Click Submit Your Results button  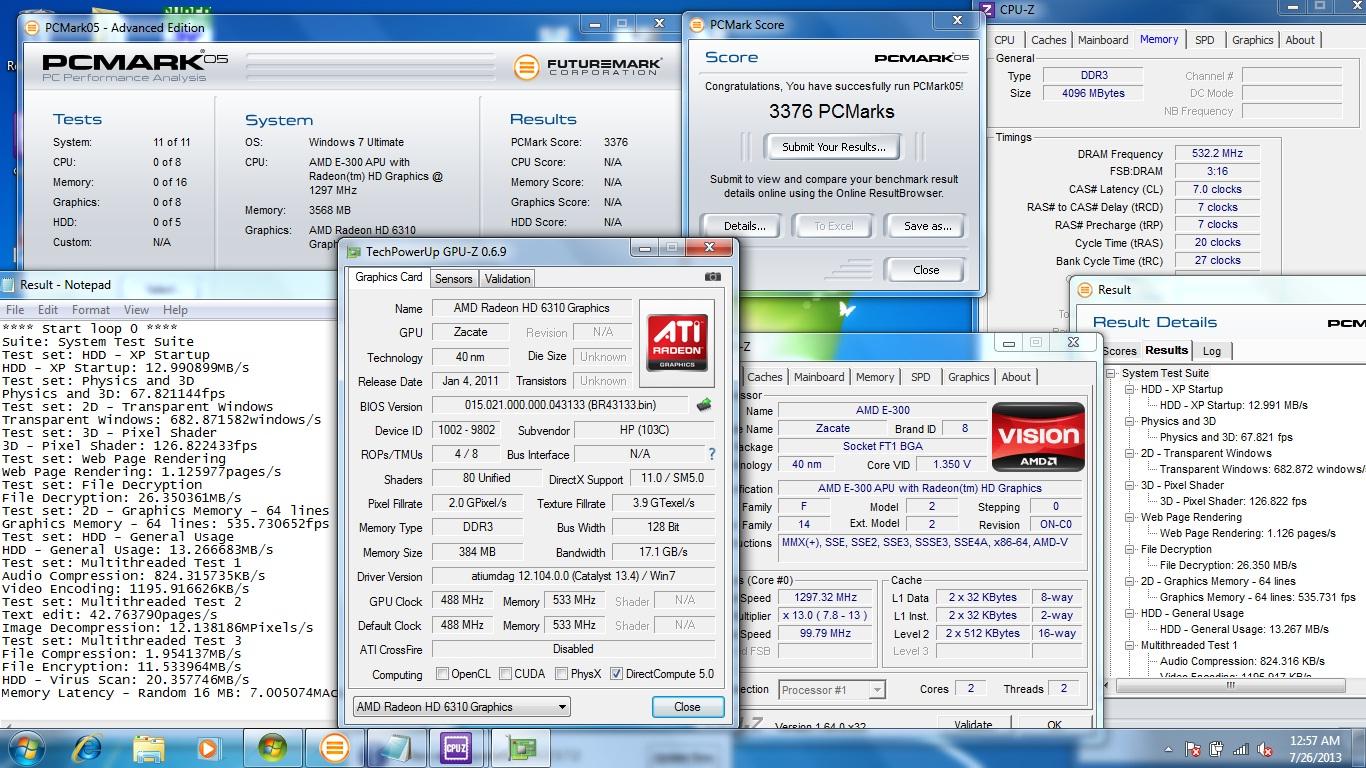click(834, 147)
